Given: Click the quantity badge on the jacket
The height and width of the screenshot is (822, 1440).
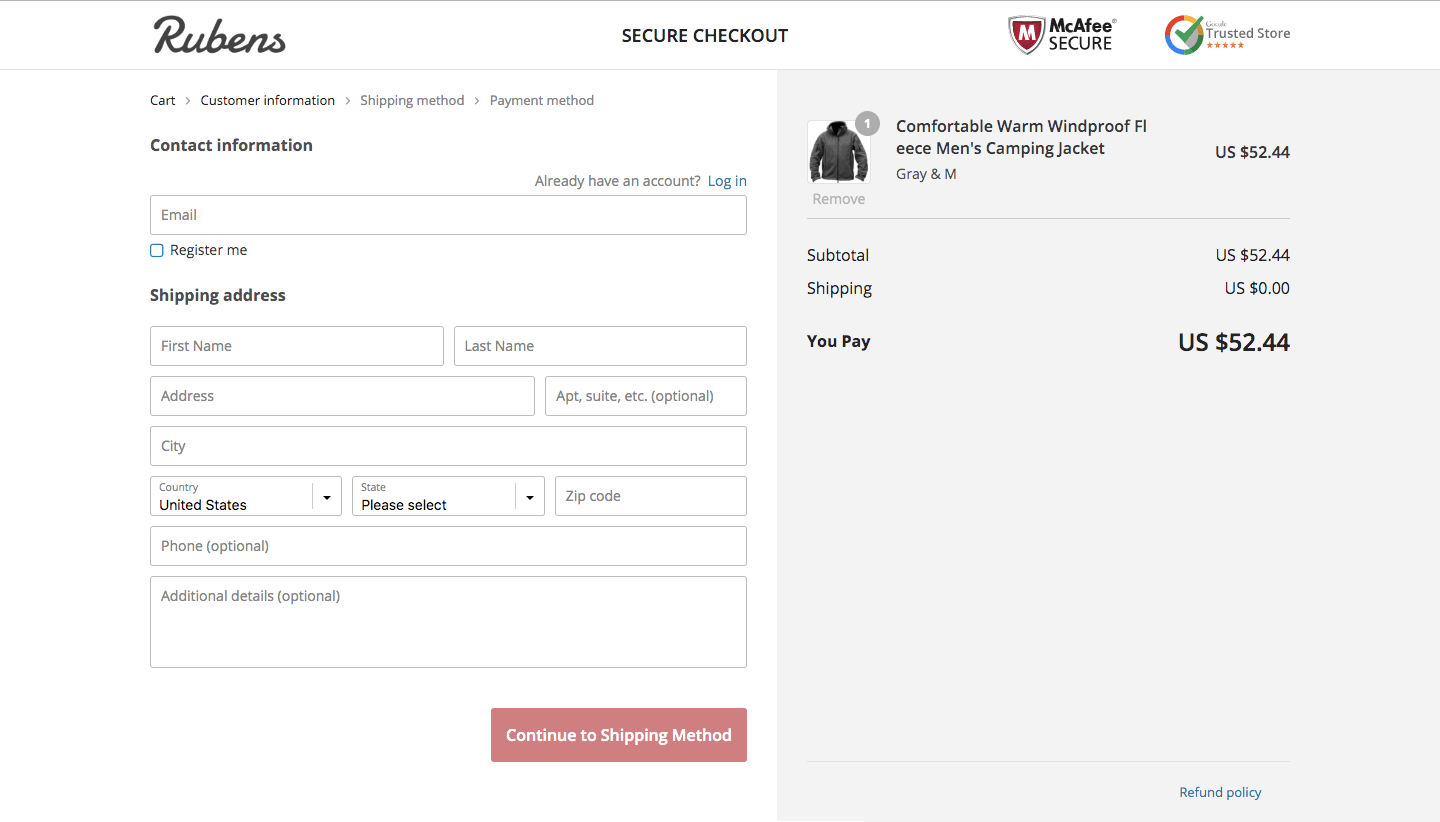Looking at the screenshot, I should 867,124.
